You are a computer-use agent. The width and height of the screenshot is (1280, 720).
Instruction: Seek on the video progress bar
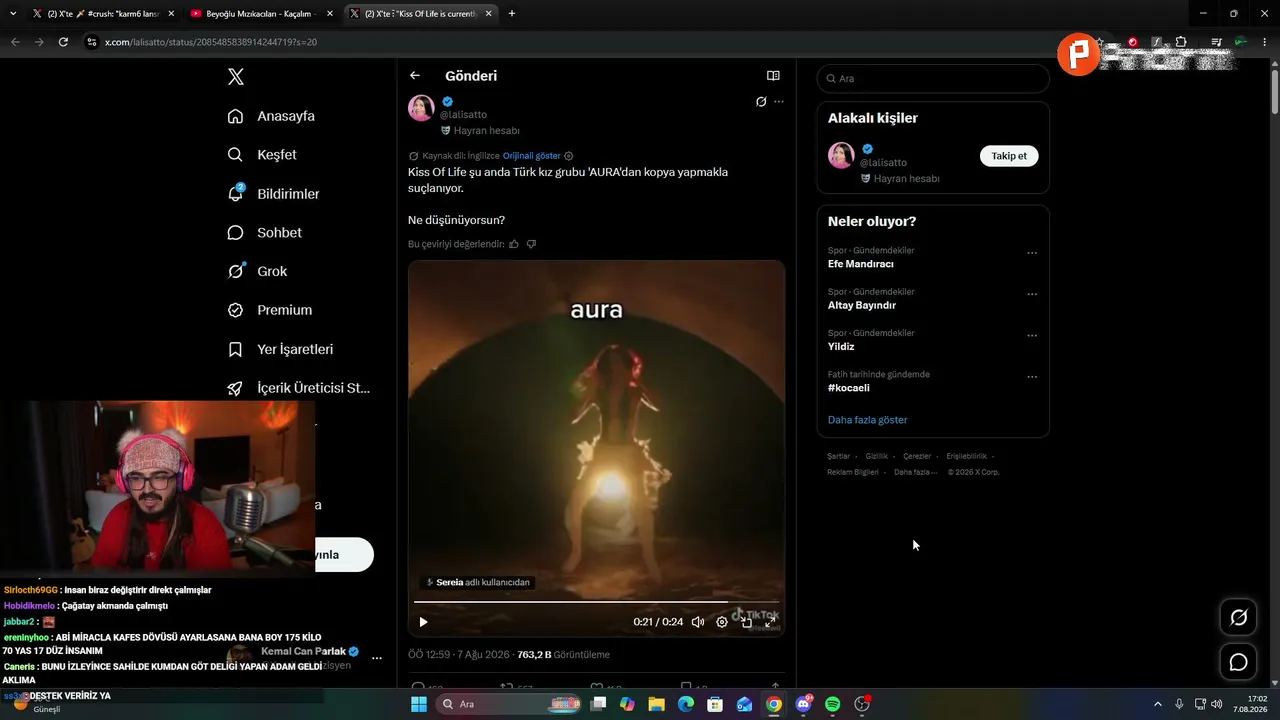coord(596,602)
